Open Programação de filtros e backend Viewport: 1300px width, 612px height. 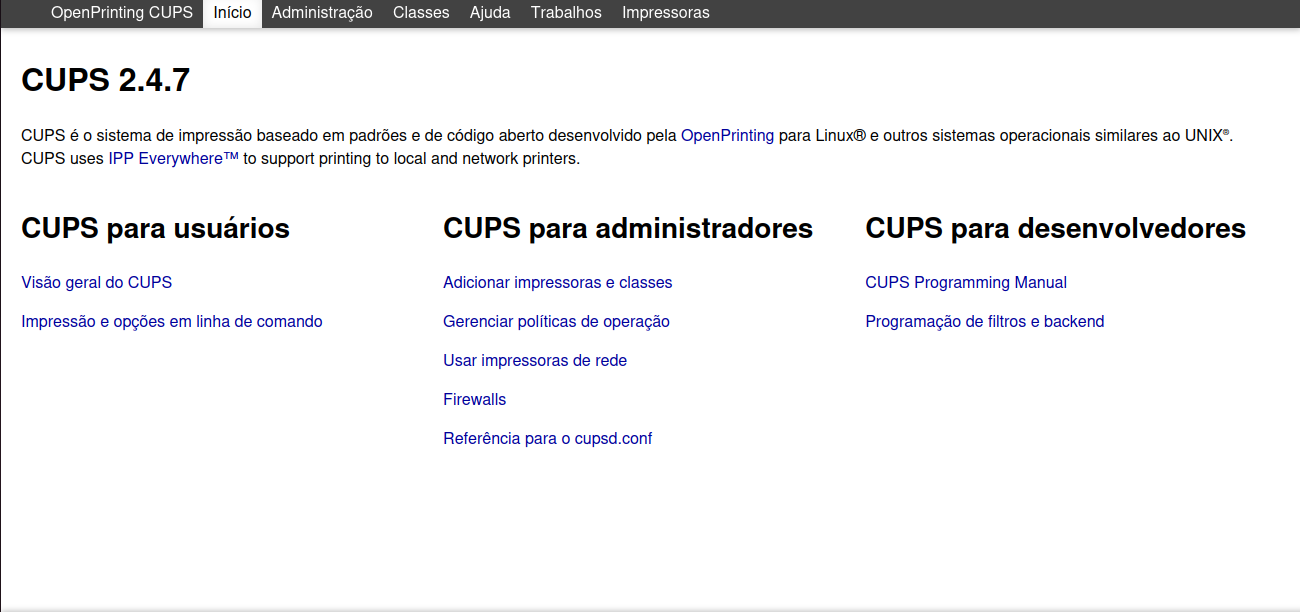[985, 321]
